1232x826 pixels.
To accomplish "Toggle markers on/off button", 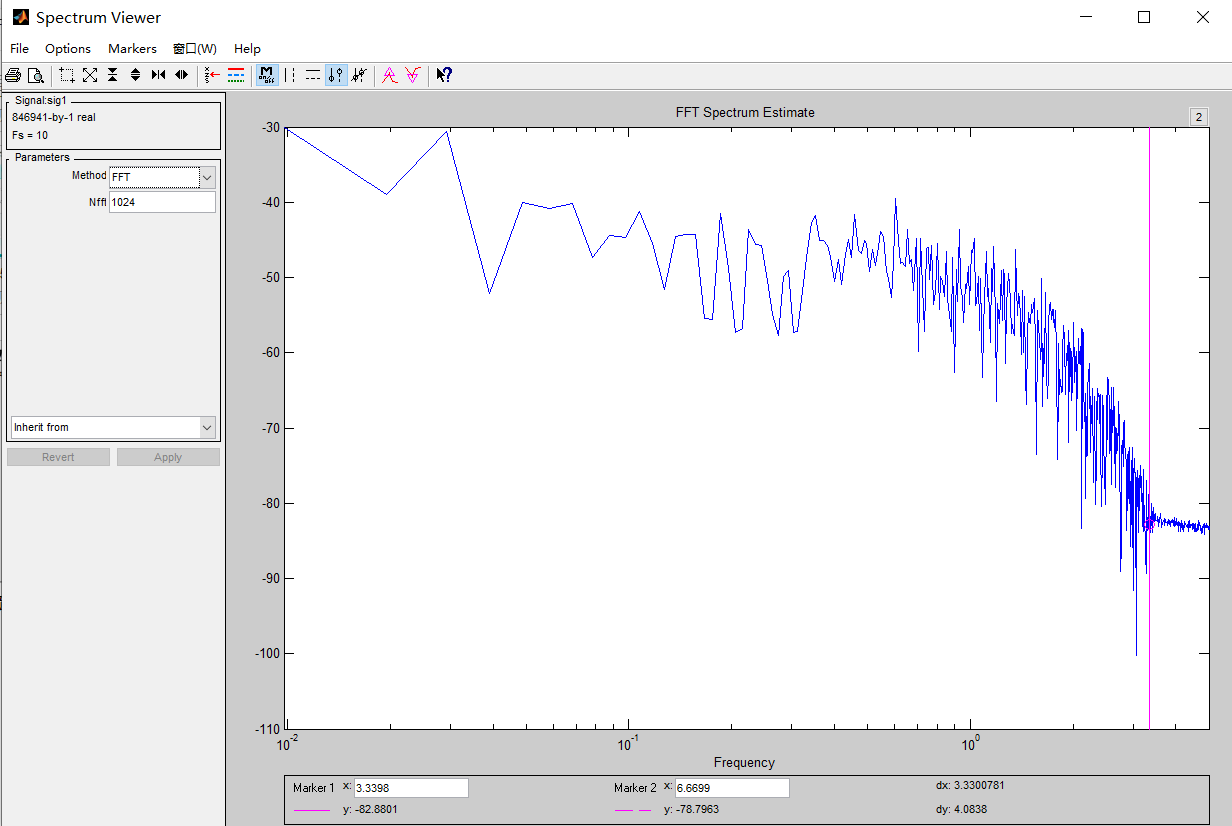I will point(267,75).
